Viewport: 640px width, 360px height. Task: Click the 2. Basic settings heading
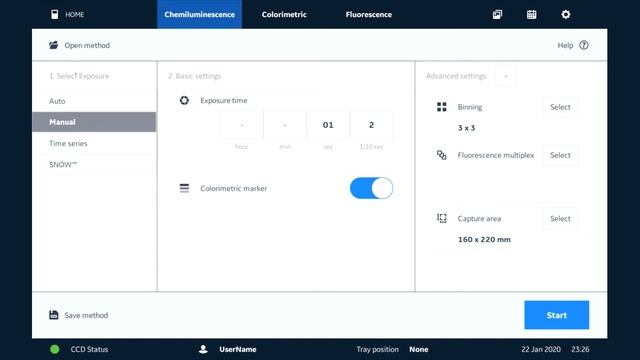(194, 76)
